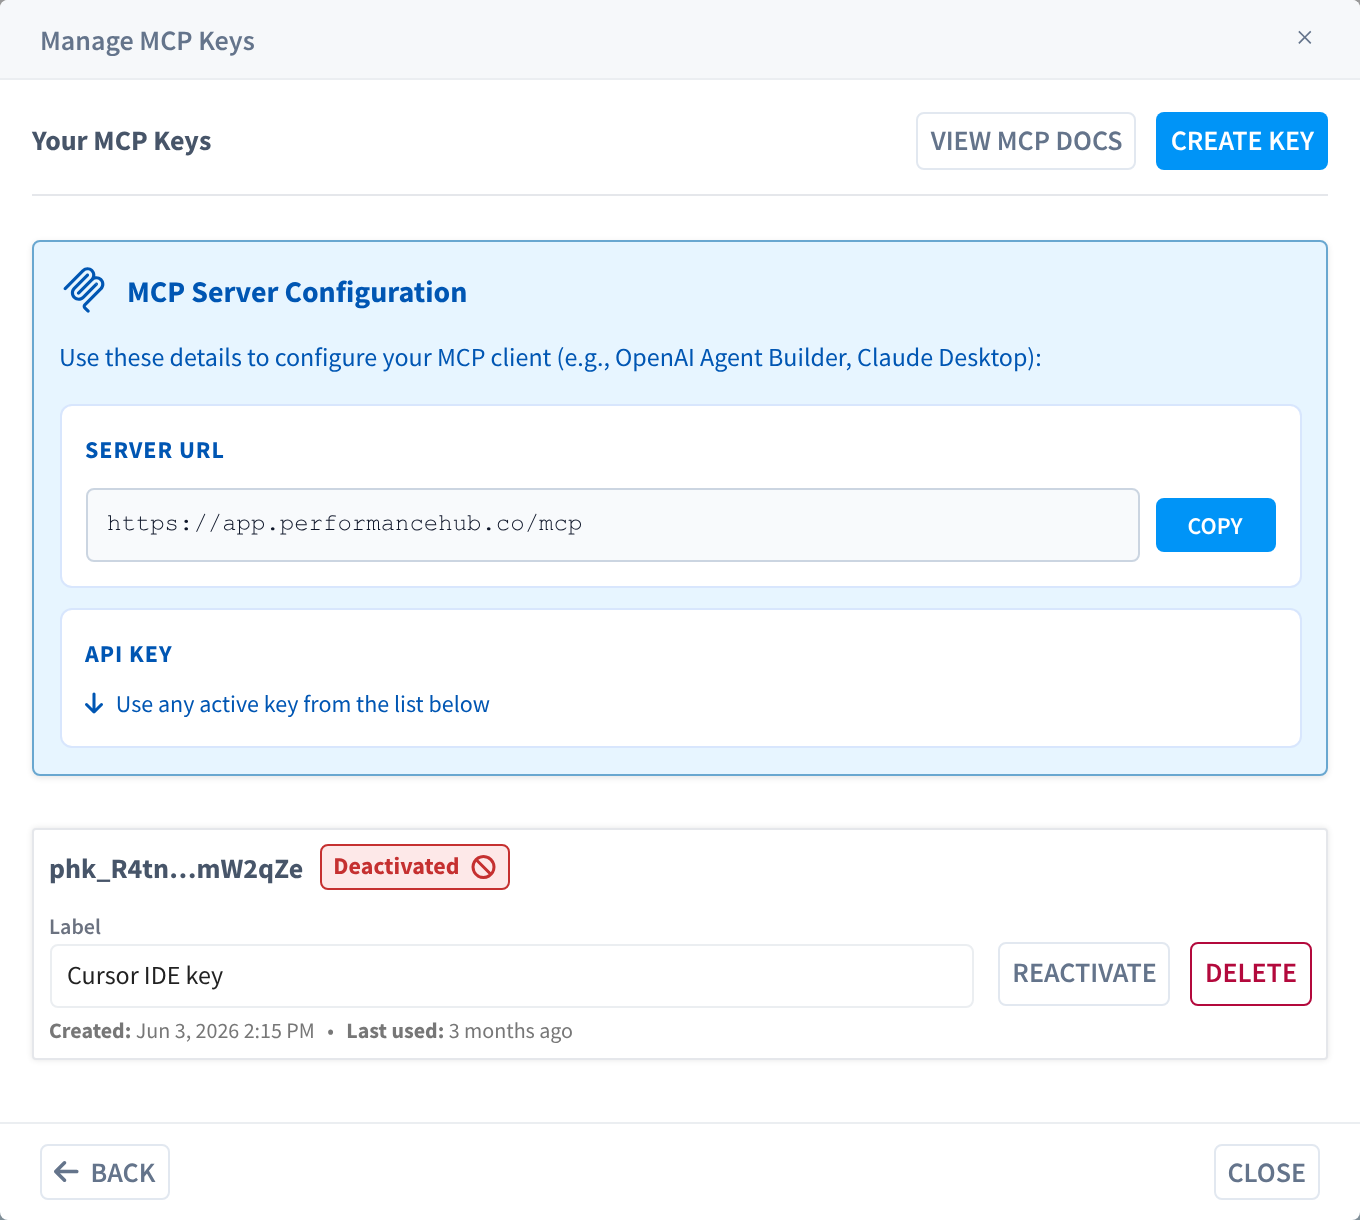Select the server URL text field
Viewport: 1360px width, 1220px height.
(613, 525)
